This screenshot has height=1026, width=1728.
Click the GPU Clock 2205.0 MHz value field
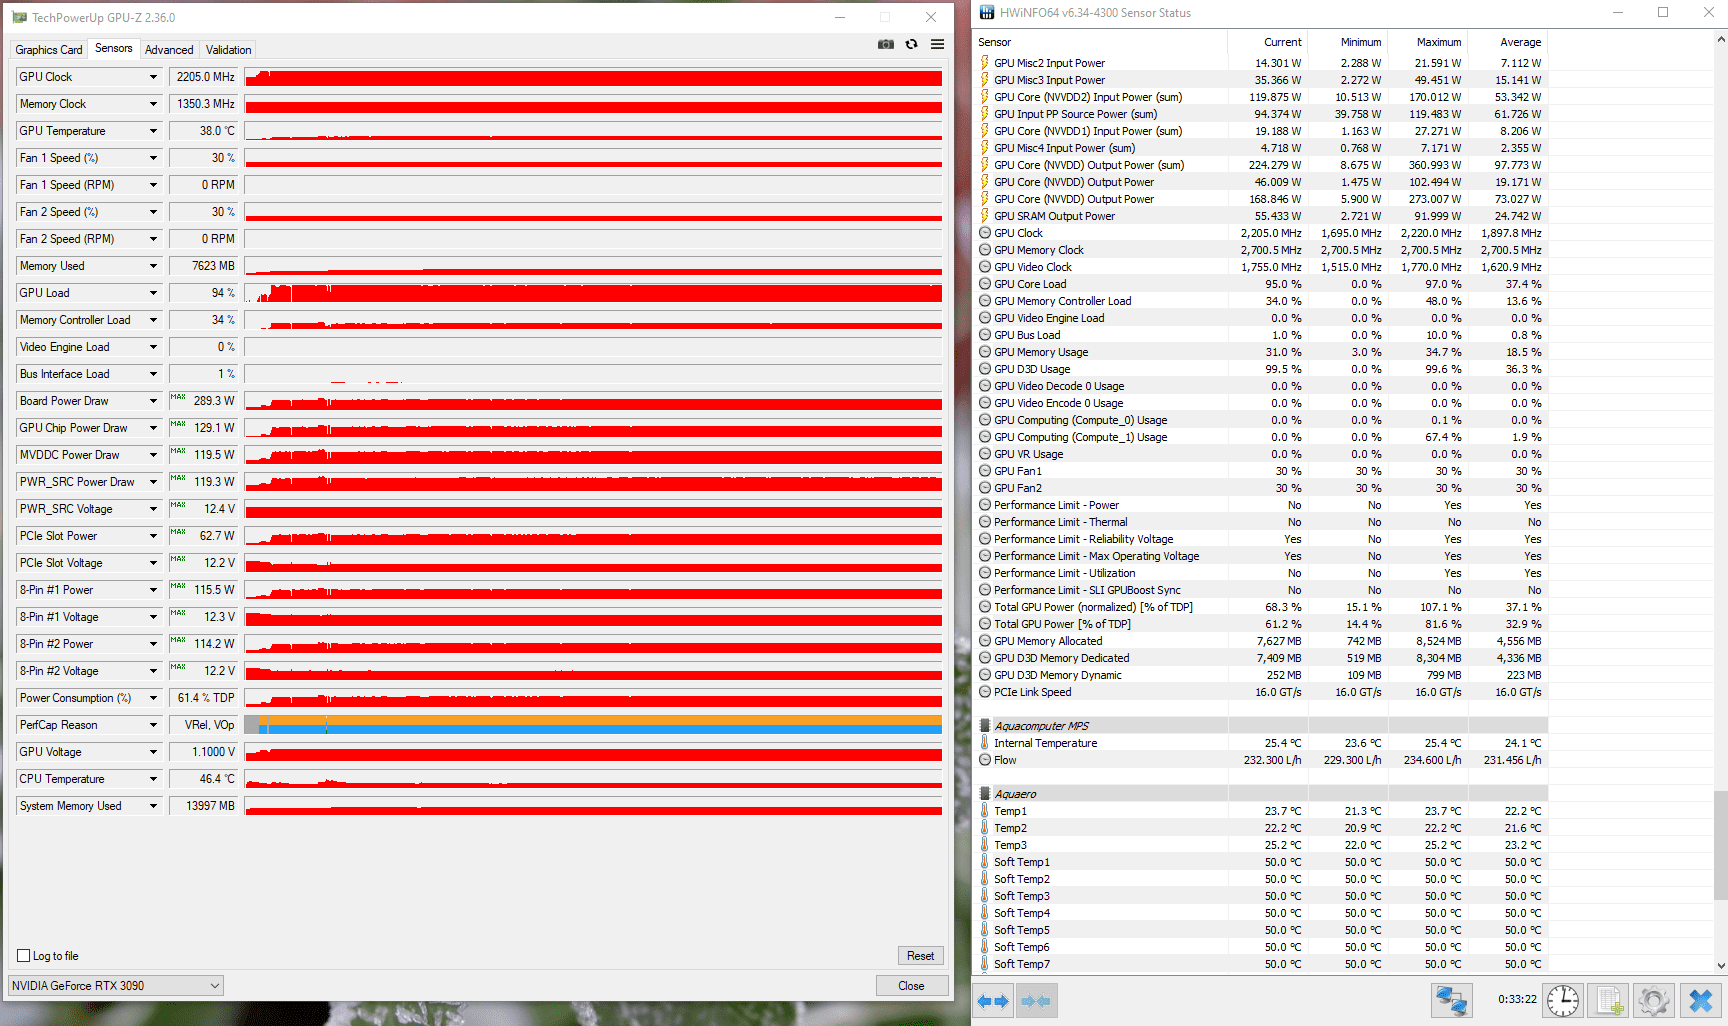[204, 77]
